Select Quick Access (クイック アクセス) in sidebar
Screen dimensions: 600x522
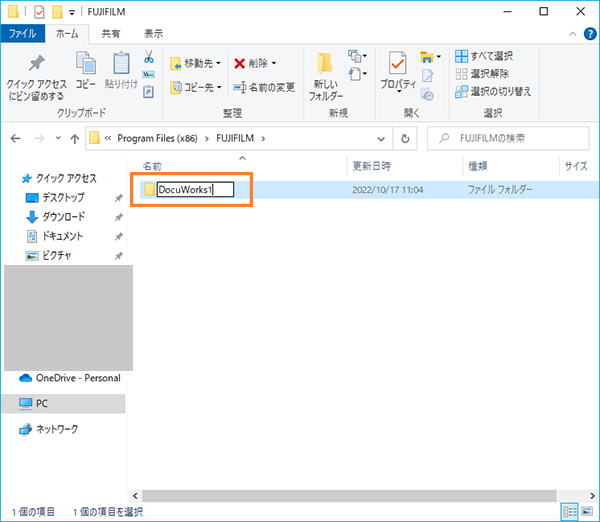(x=59, y=178)
